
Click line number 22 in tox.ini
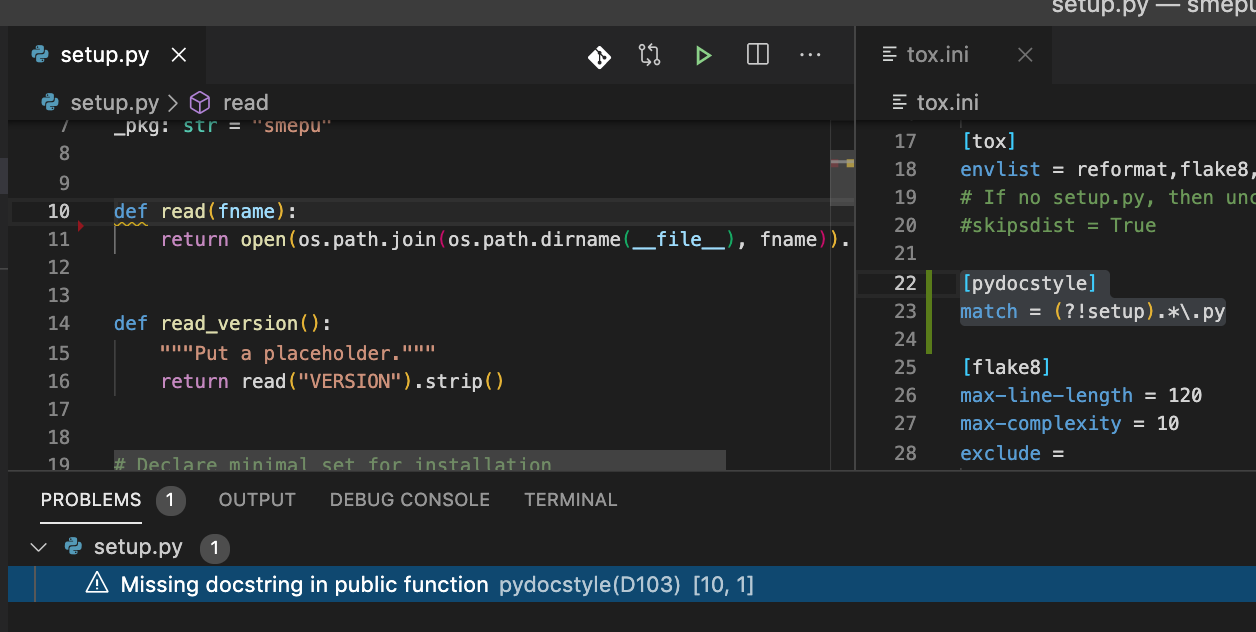coord(904,283)
